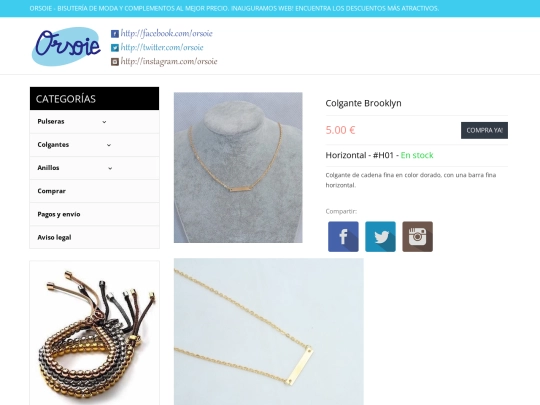Screen dimensions: 540x405
Task: Expand the Anillos category chevron
Action: click(x=110, y=168)
